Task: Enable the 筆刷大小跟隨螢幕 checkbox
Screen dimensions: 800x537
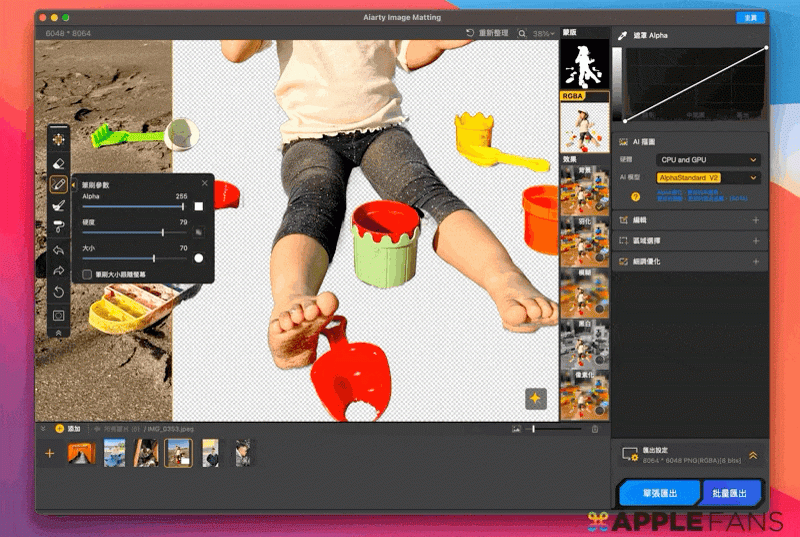Action: (88, 274)
